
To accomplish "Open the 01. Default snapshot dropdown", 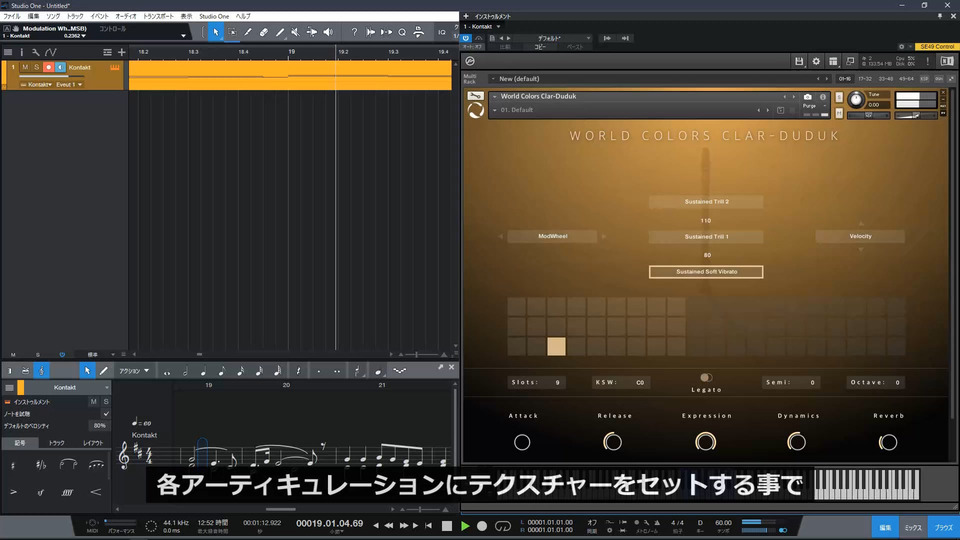I will tap(517, 110).
